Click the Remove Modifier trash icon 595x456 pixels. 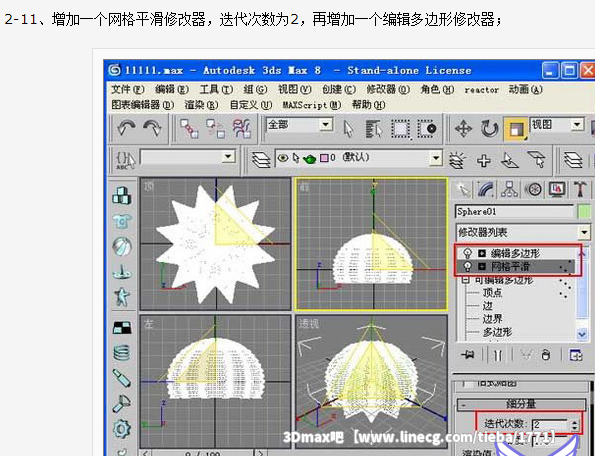(x=545, y=355)
